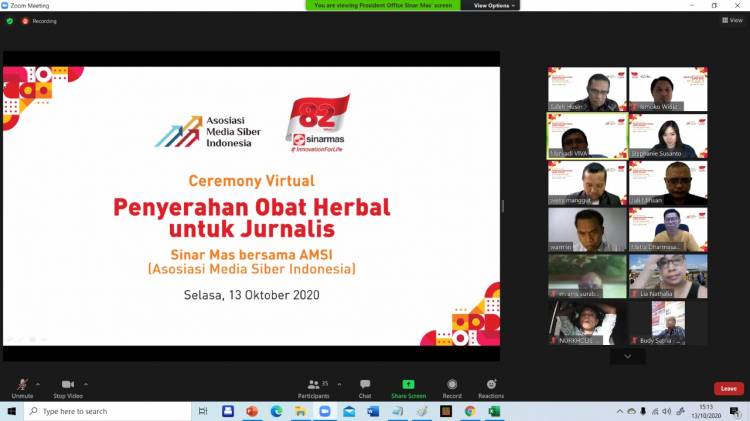This screenshot has width=750, height=421.
Task: Click the red Recording indicator
Action: pyautogui.click(x=39, y=21)
